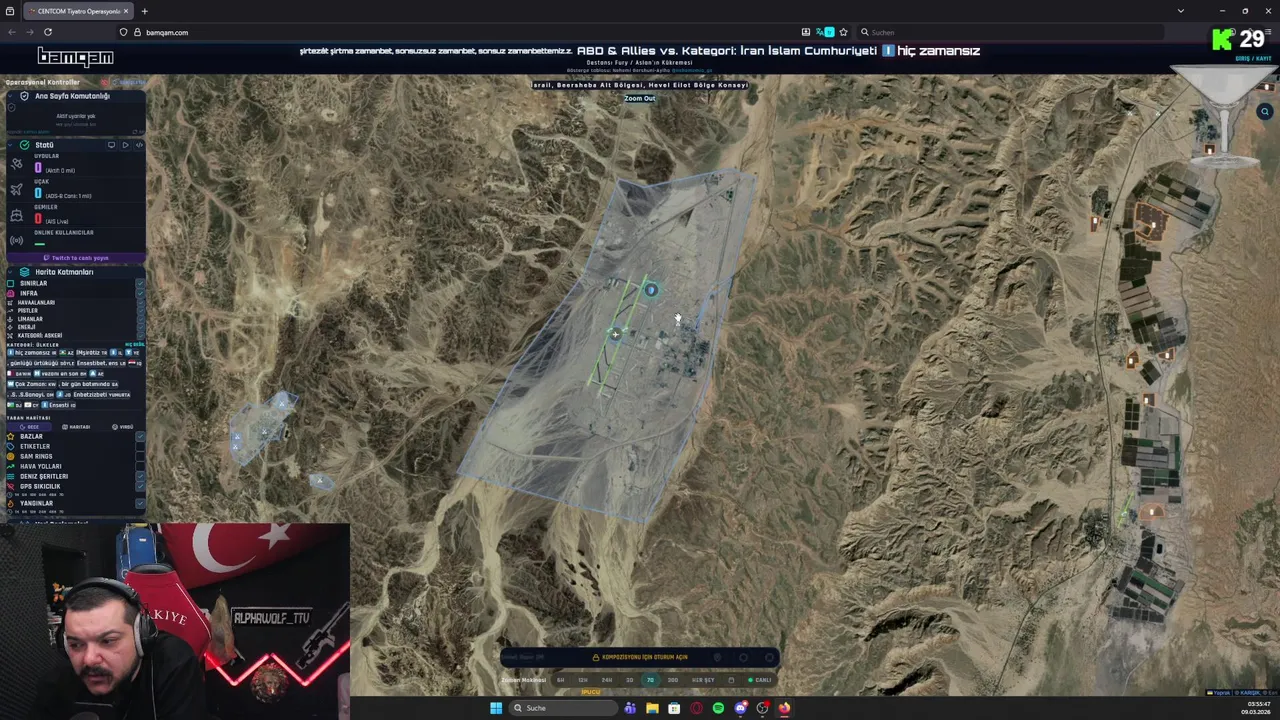Click the Firefox icon in taskbar

click(784, 708)
